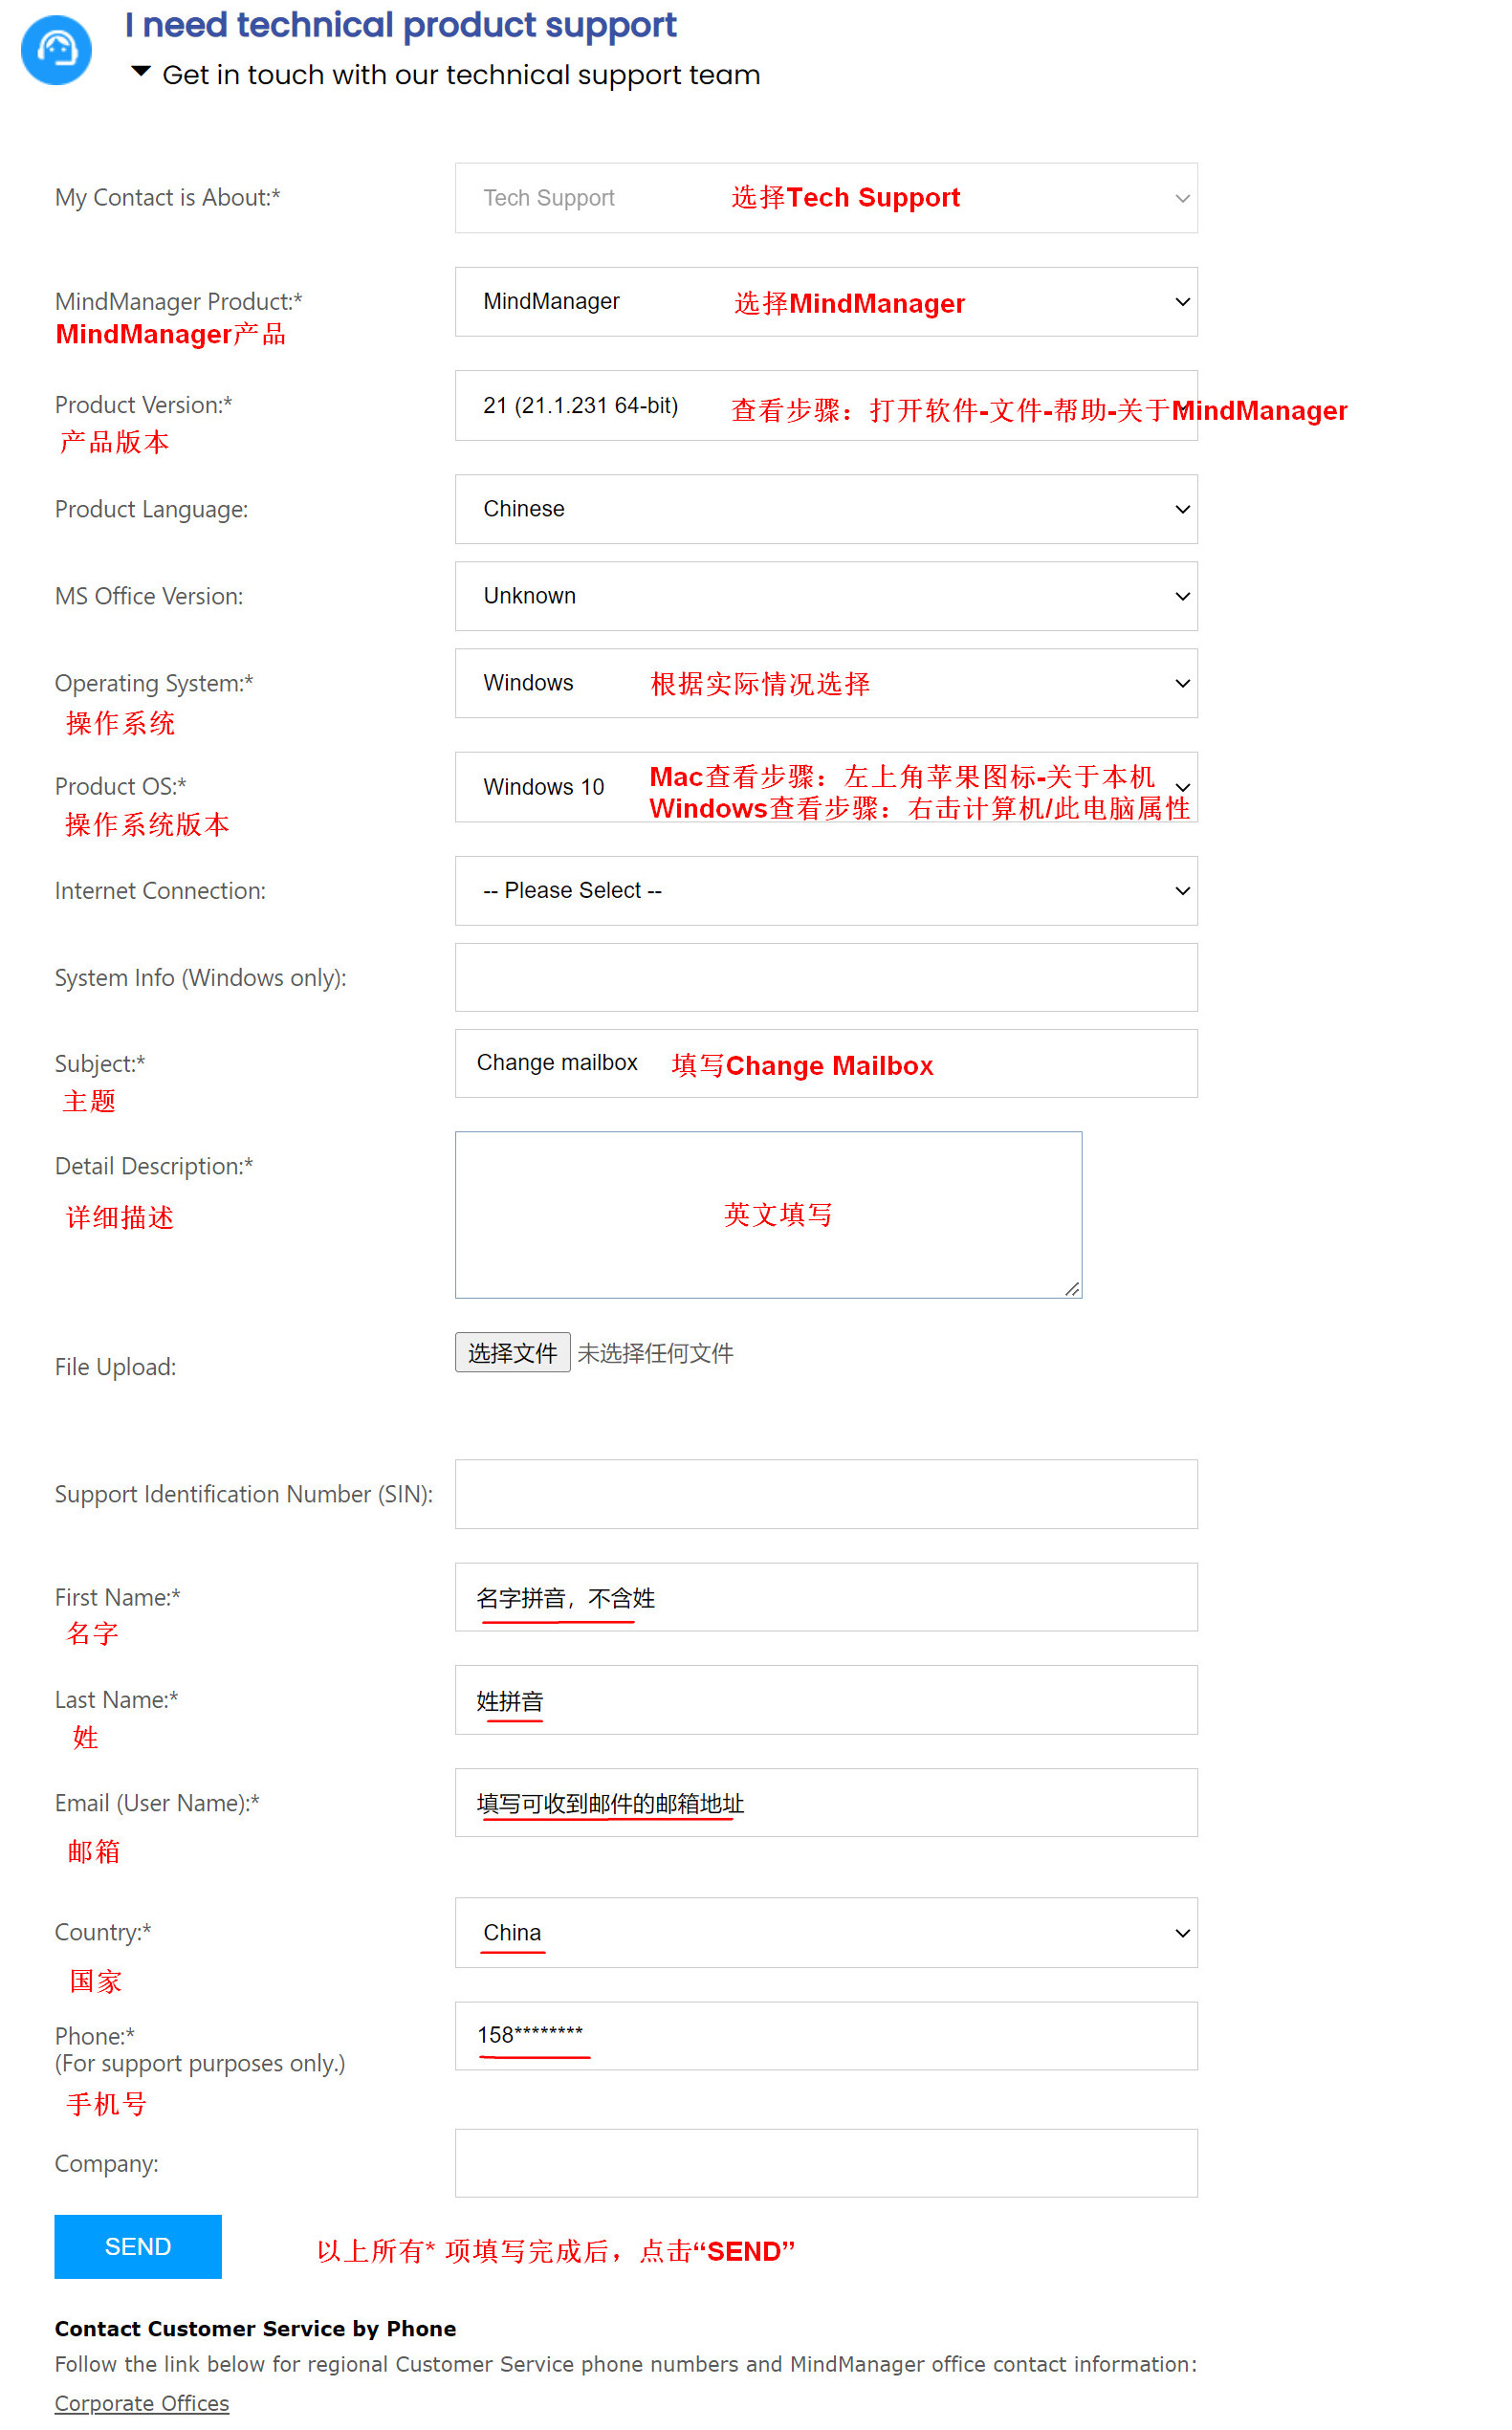Click the First Name input field
The height and width of the screenshot is (2430, 1512).
(x=825, y=1597)
